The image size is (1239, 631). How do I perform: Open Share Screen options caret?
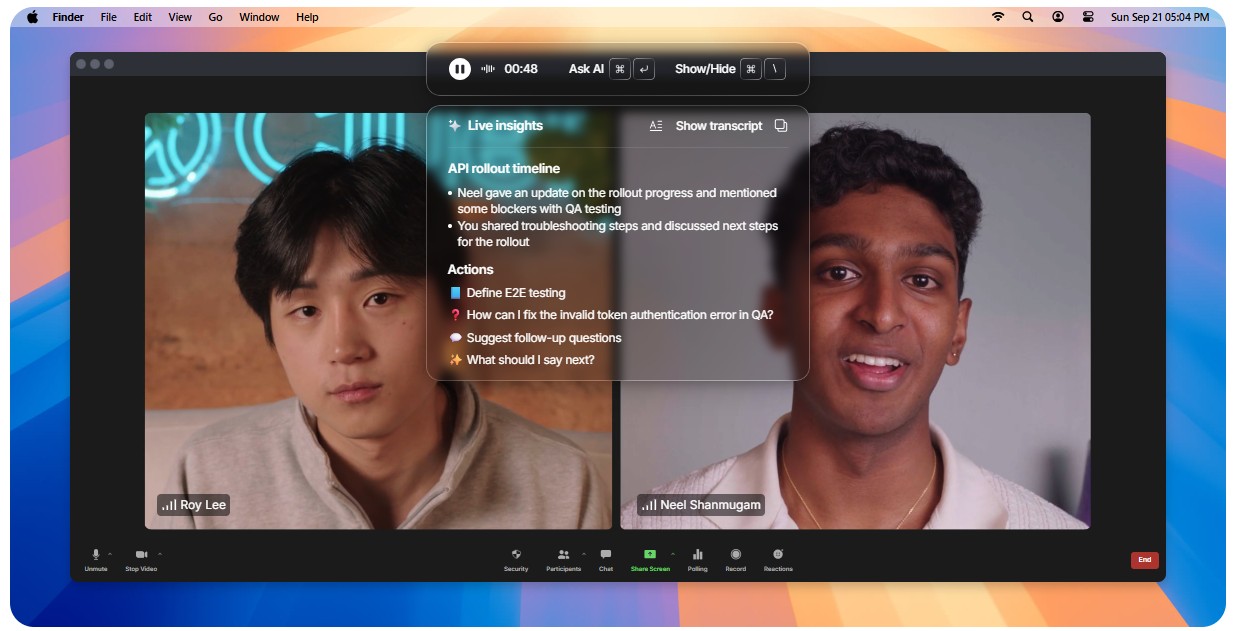coord(672,553)
